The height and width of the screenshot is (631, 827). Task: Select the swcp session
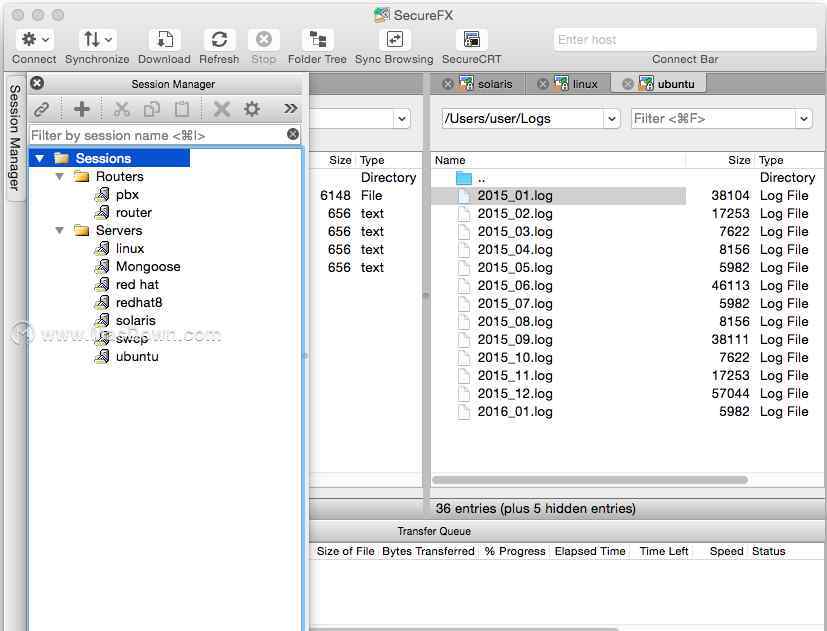131,338
